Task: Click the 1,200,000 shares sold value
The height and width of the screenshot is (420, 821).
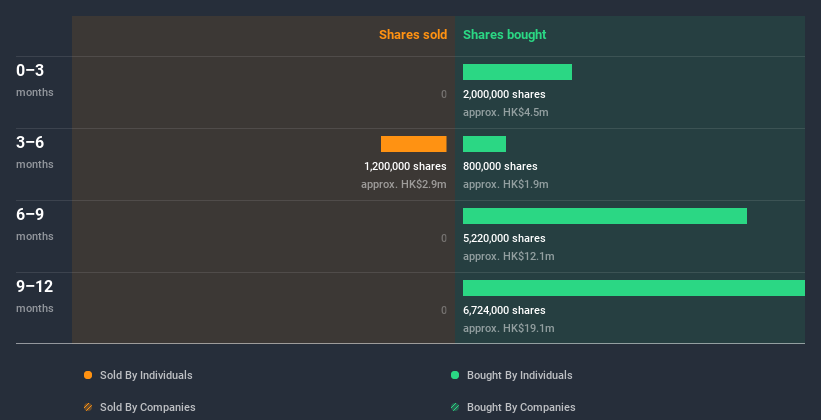Action: (x=405, y=167)
